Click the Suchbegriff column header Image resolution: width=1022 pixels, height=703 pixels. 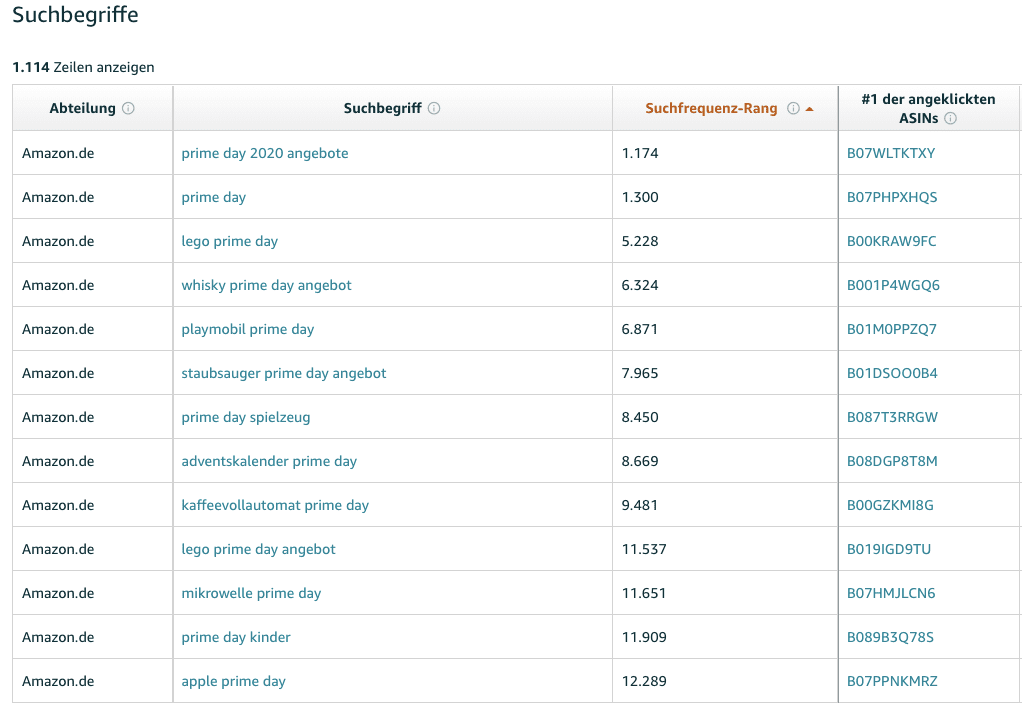[x=383, y=108]
